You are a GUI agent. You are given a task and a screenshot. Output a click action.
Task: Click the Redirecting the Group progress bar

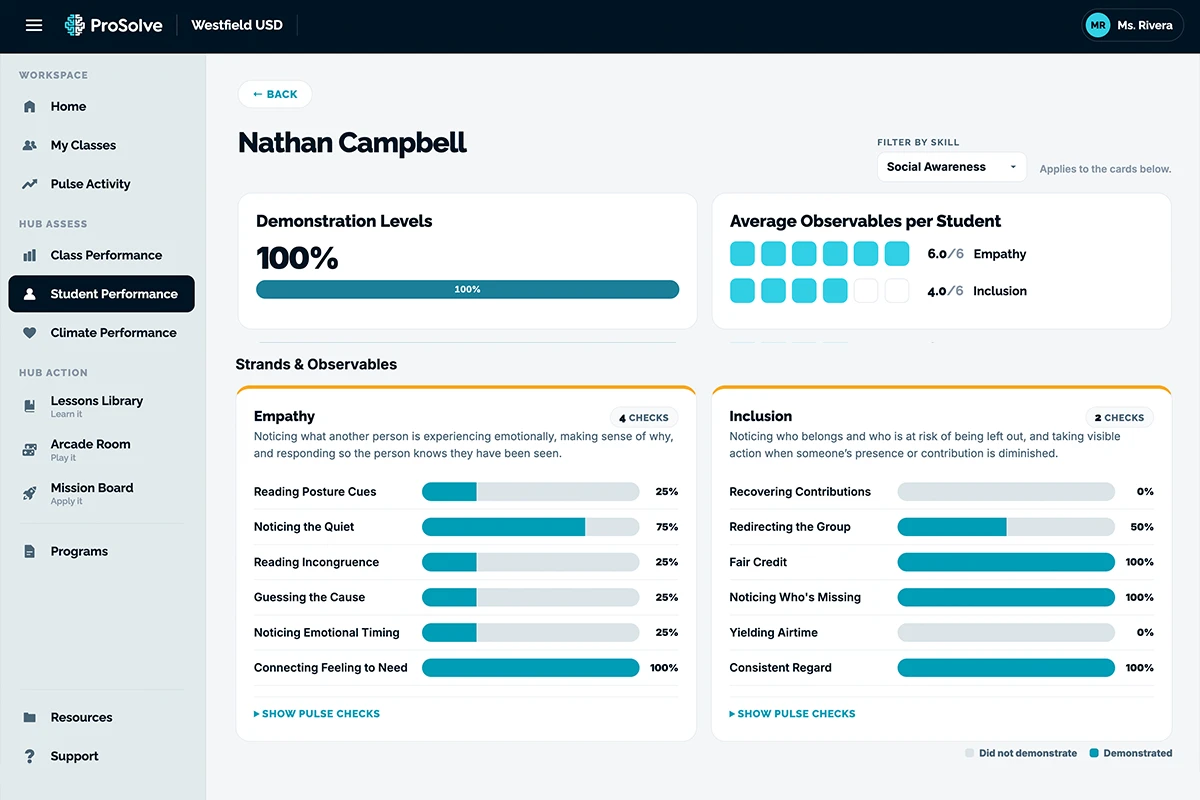(1006, 527)
